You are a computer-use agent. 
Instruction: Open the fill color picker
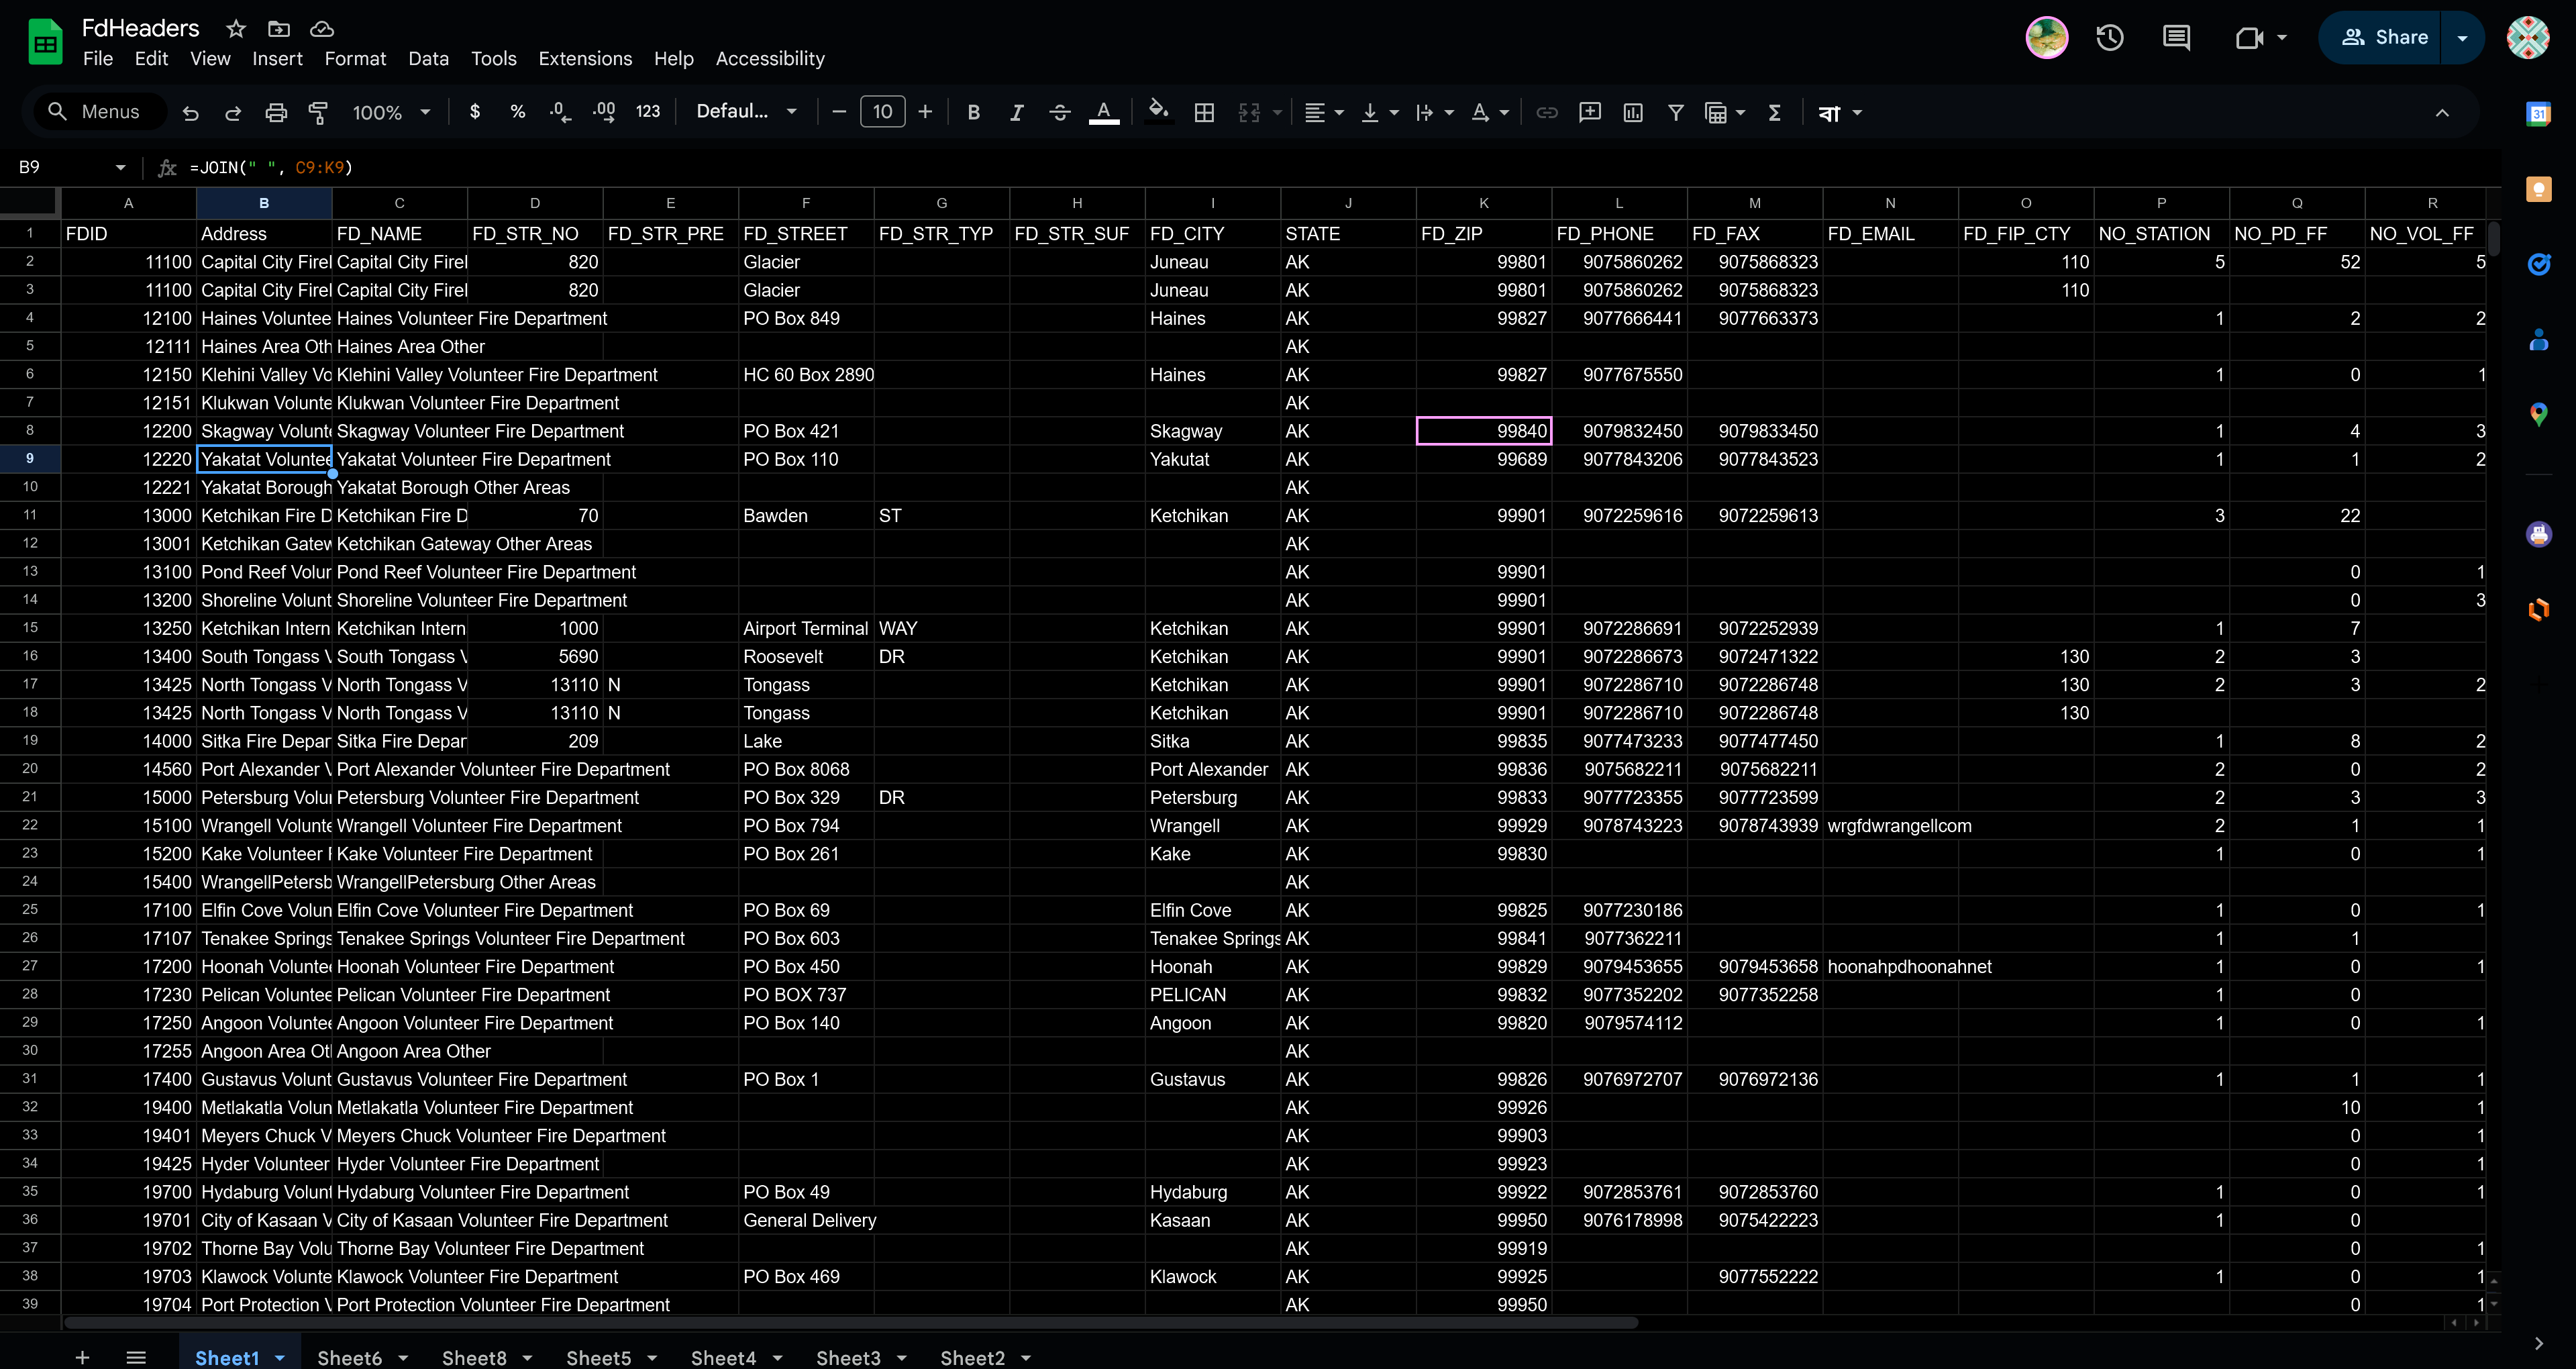coord(1158,111)
